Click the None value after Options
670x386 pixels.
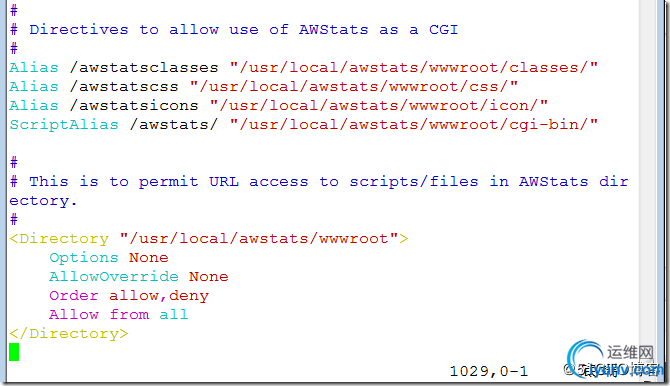[x=149, y=258]
